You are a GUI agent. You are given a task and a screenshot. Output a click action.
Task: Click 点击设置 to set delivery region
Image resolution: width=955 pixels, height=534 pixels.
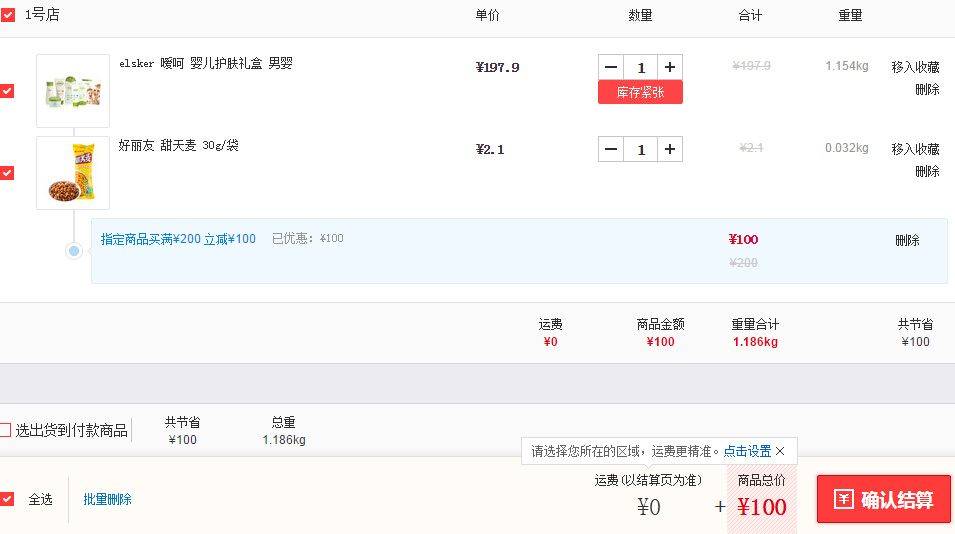click(747, 451)
